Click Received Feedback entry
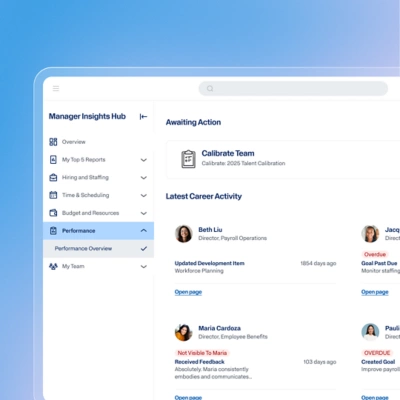 click(x=200, y=362)
